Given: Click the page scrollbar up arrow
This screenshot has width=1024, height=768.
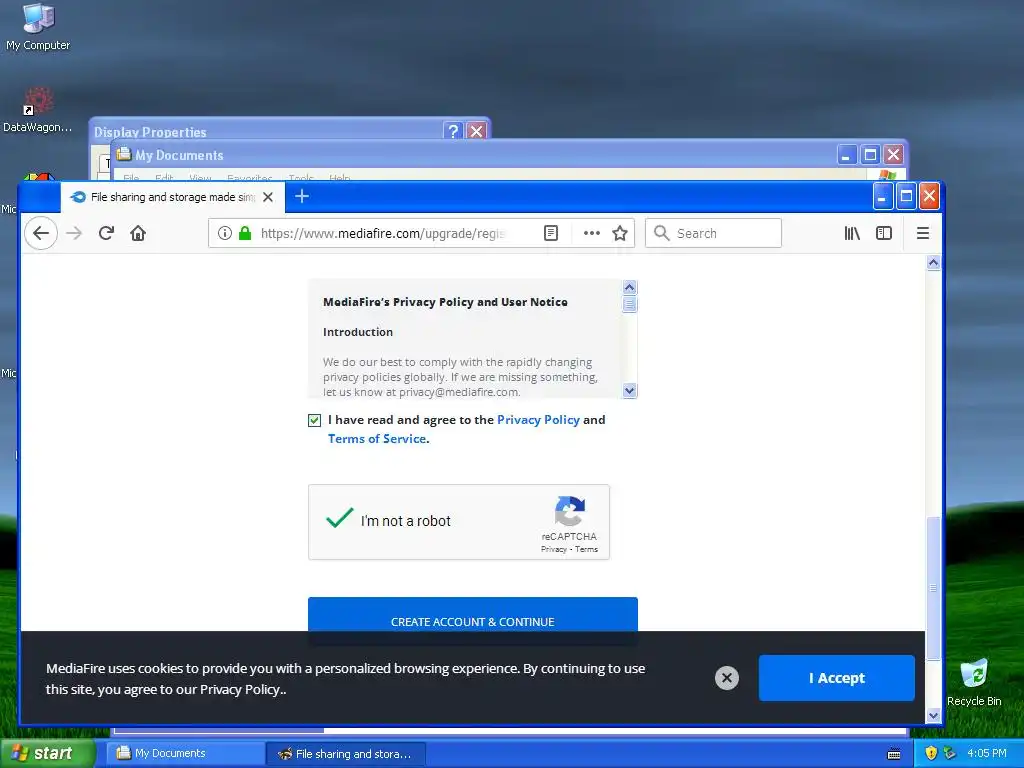Looking at the screenshot, I should (x=933, y=263).
